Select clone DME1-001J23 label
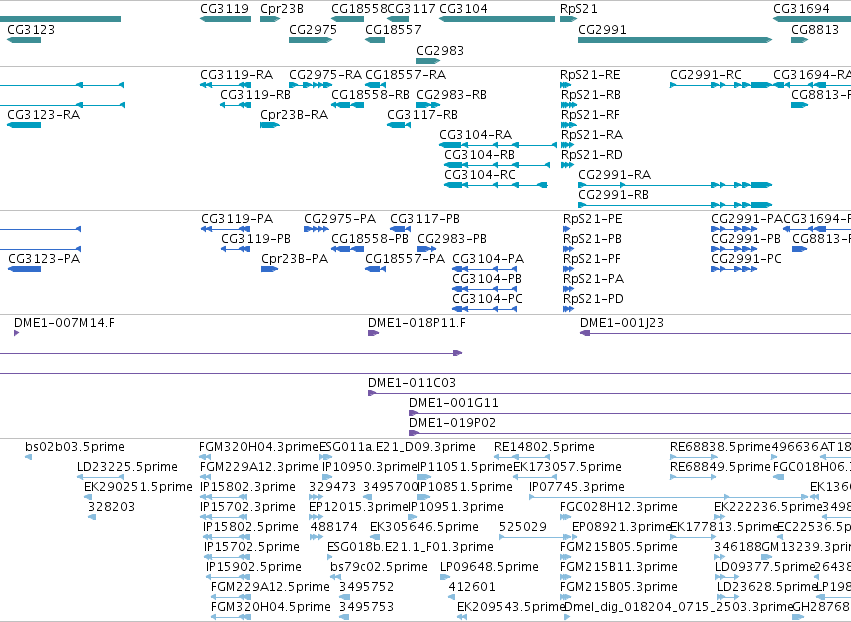Image resolution: width=851 pixels, height=622 pixels. tap(621, 323)
